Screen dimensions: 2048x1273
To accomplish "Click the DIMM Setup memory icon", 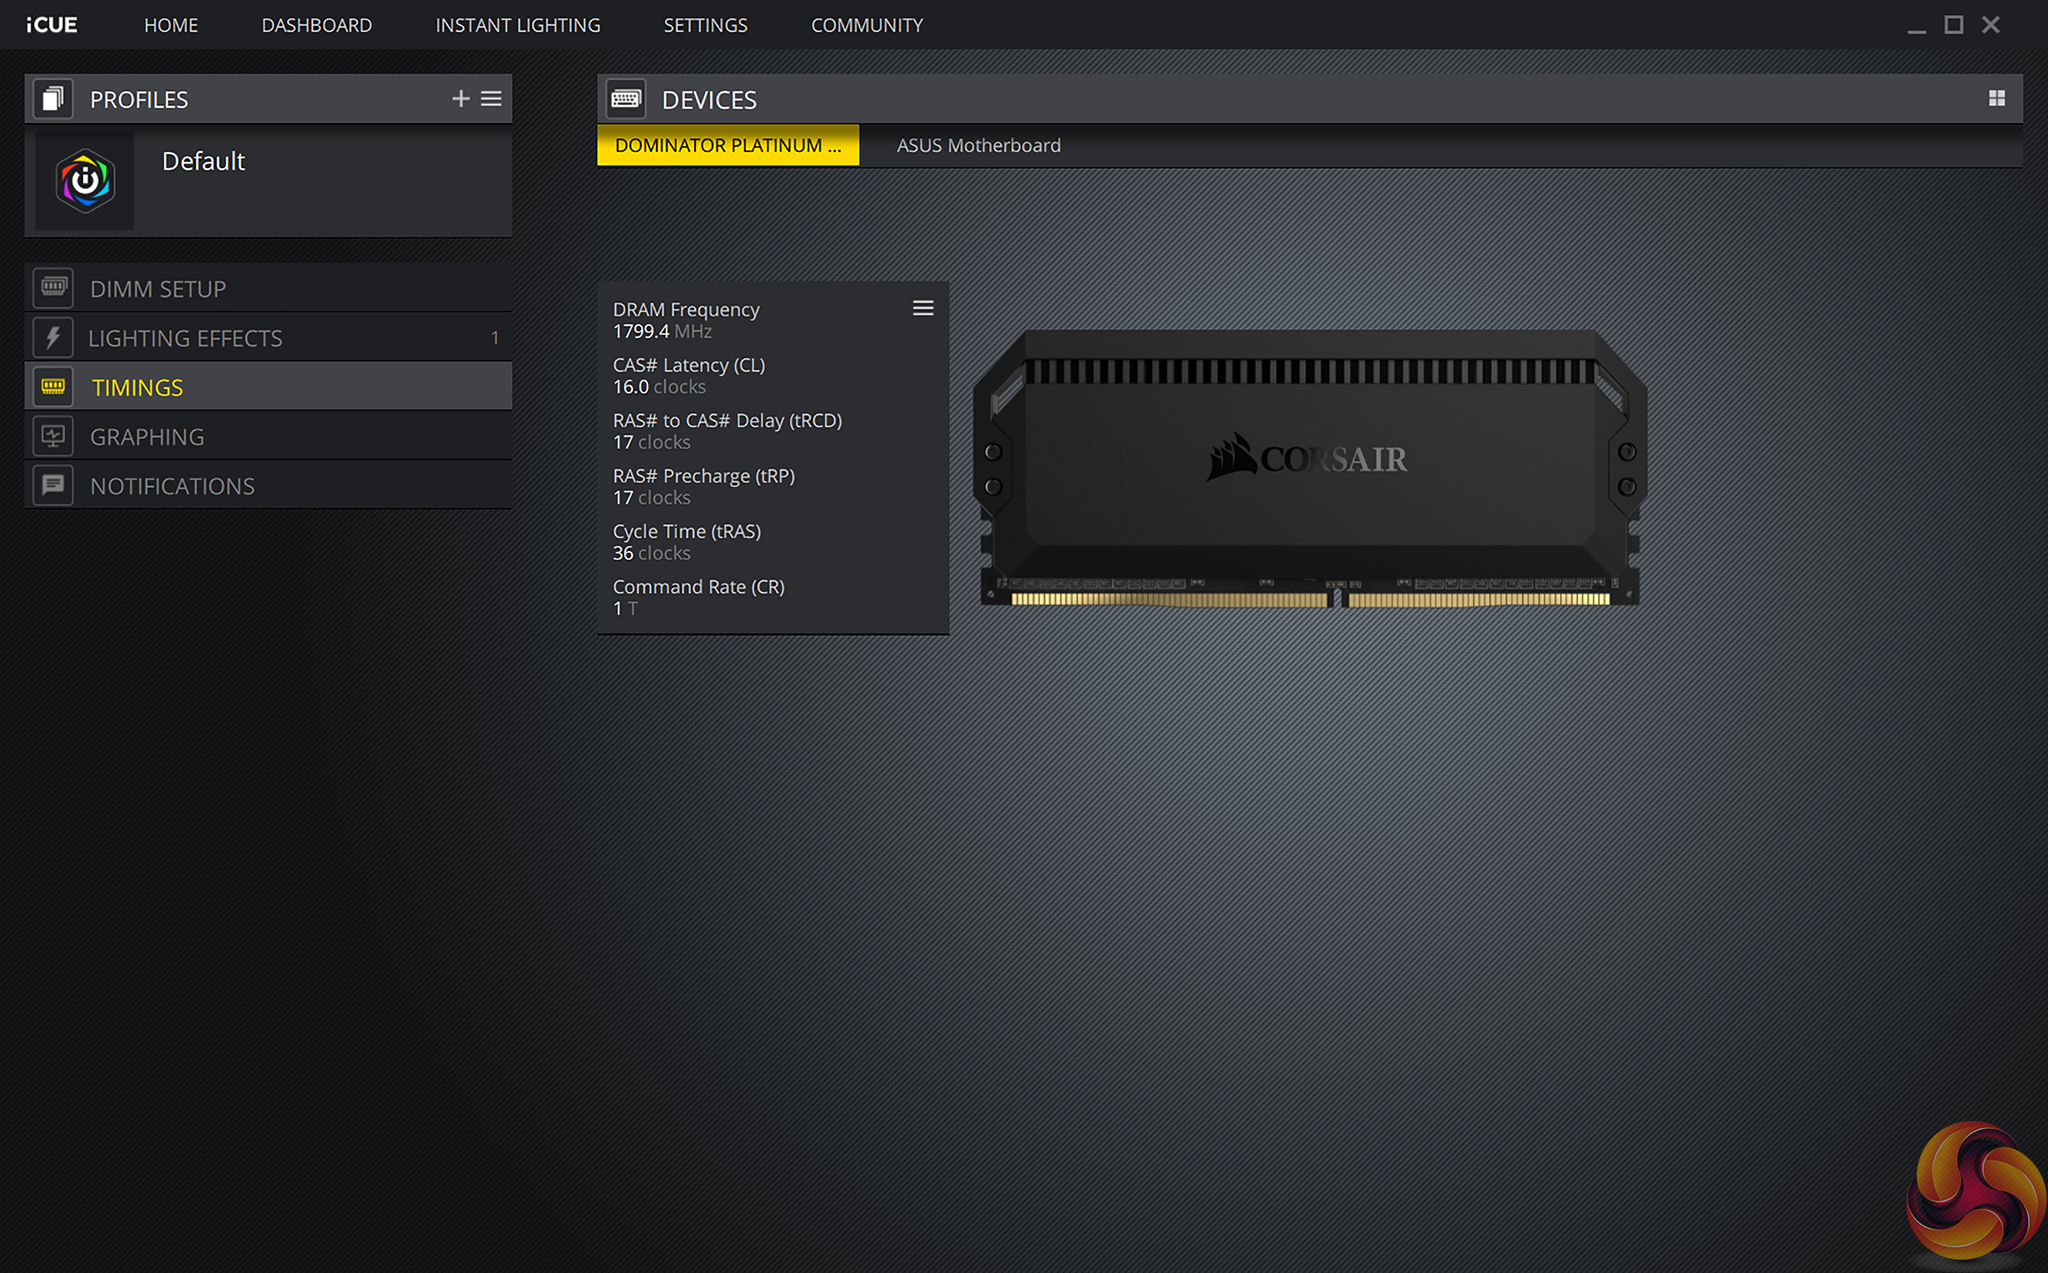I will pos(53,288).
